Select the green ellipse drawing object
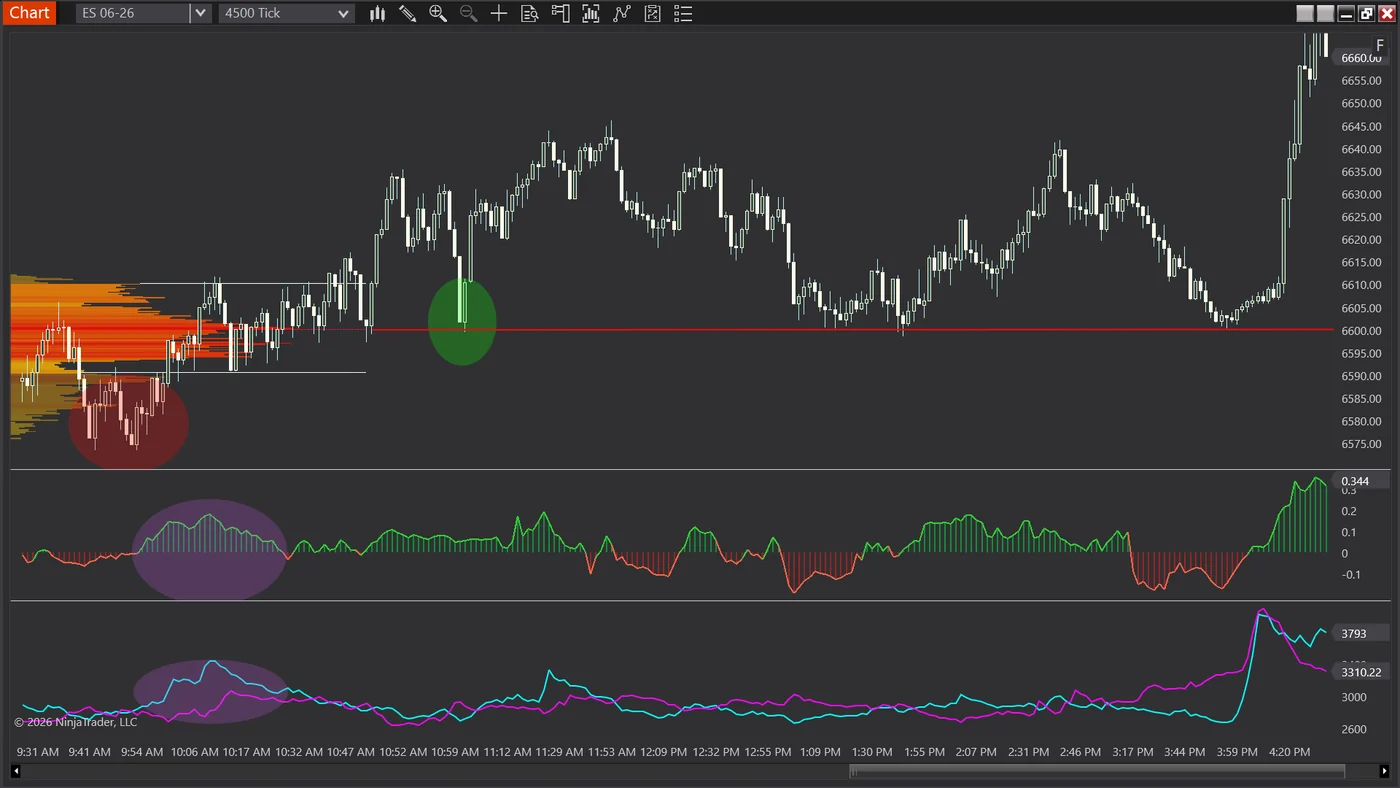The image size is (1400, 788). click(x=462, y=321)
